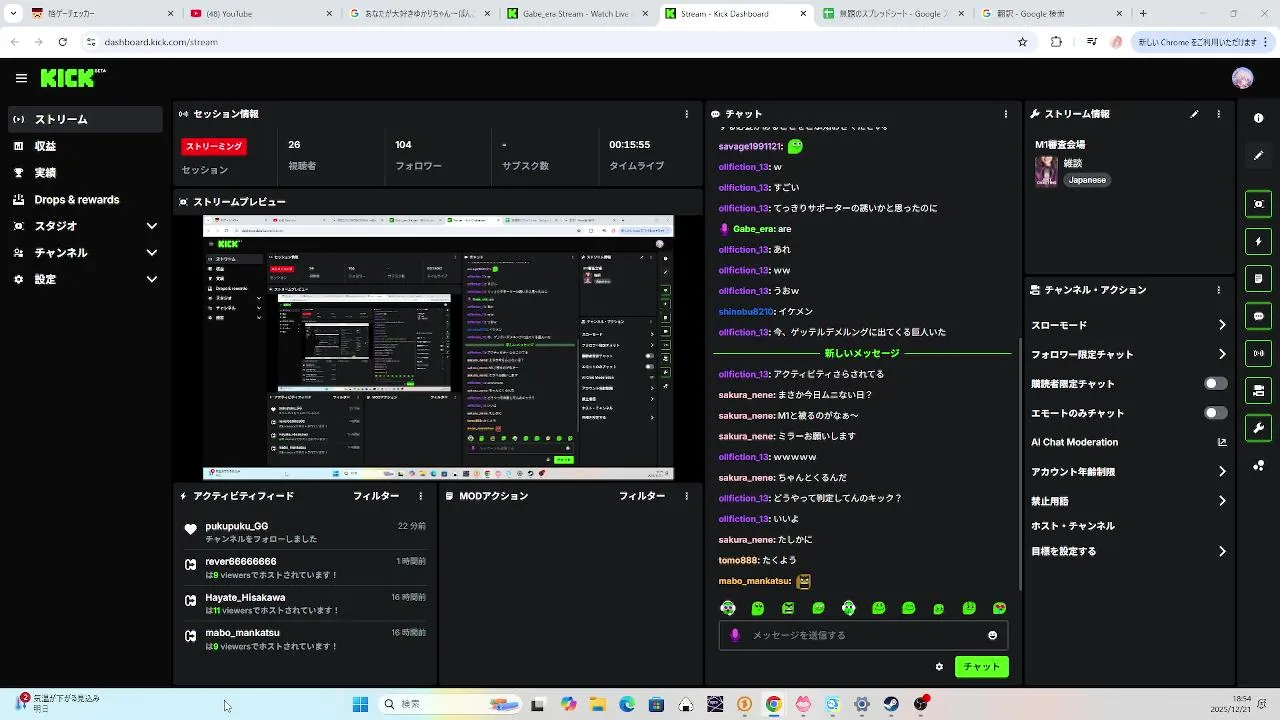Open the profile avatar menu
This screenshot has width=1280, height=720.
point(1242,78)
